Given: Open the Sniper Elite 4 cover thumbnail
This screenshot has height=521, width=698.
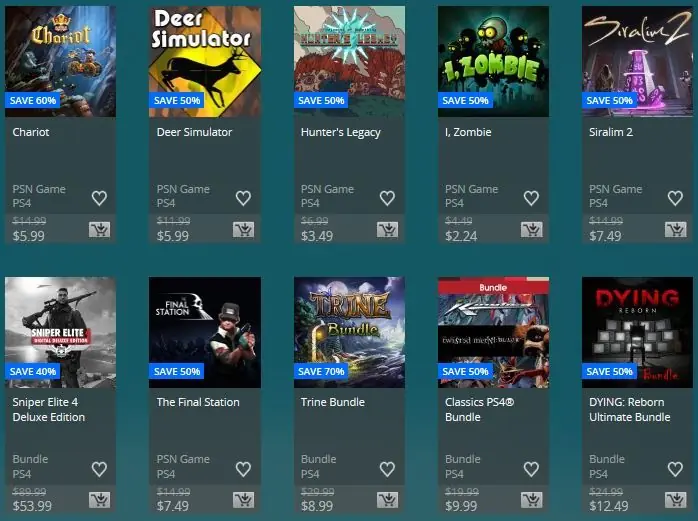Looking at the screenshot, I should [61, 332].
